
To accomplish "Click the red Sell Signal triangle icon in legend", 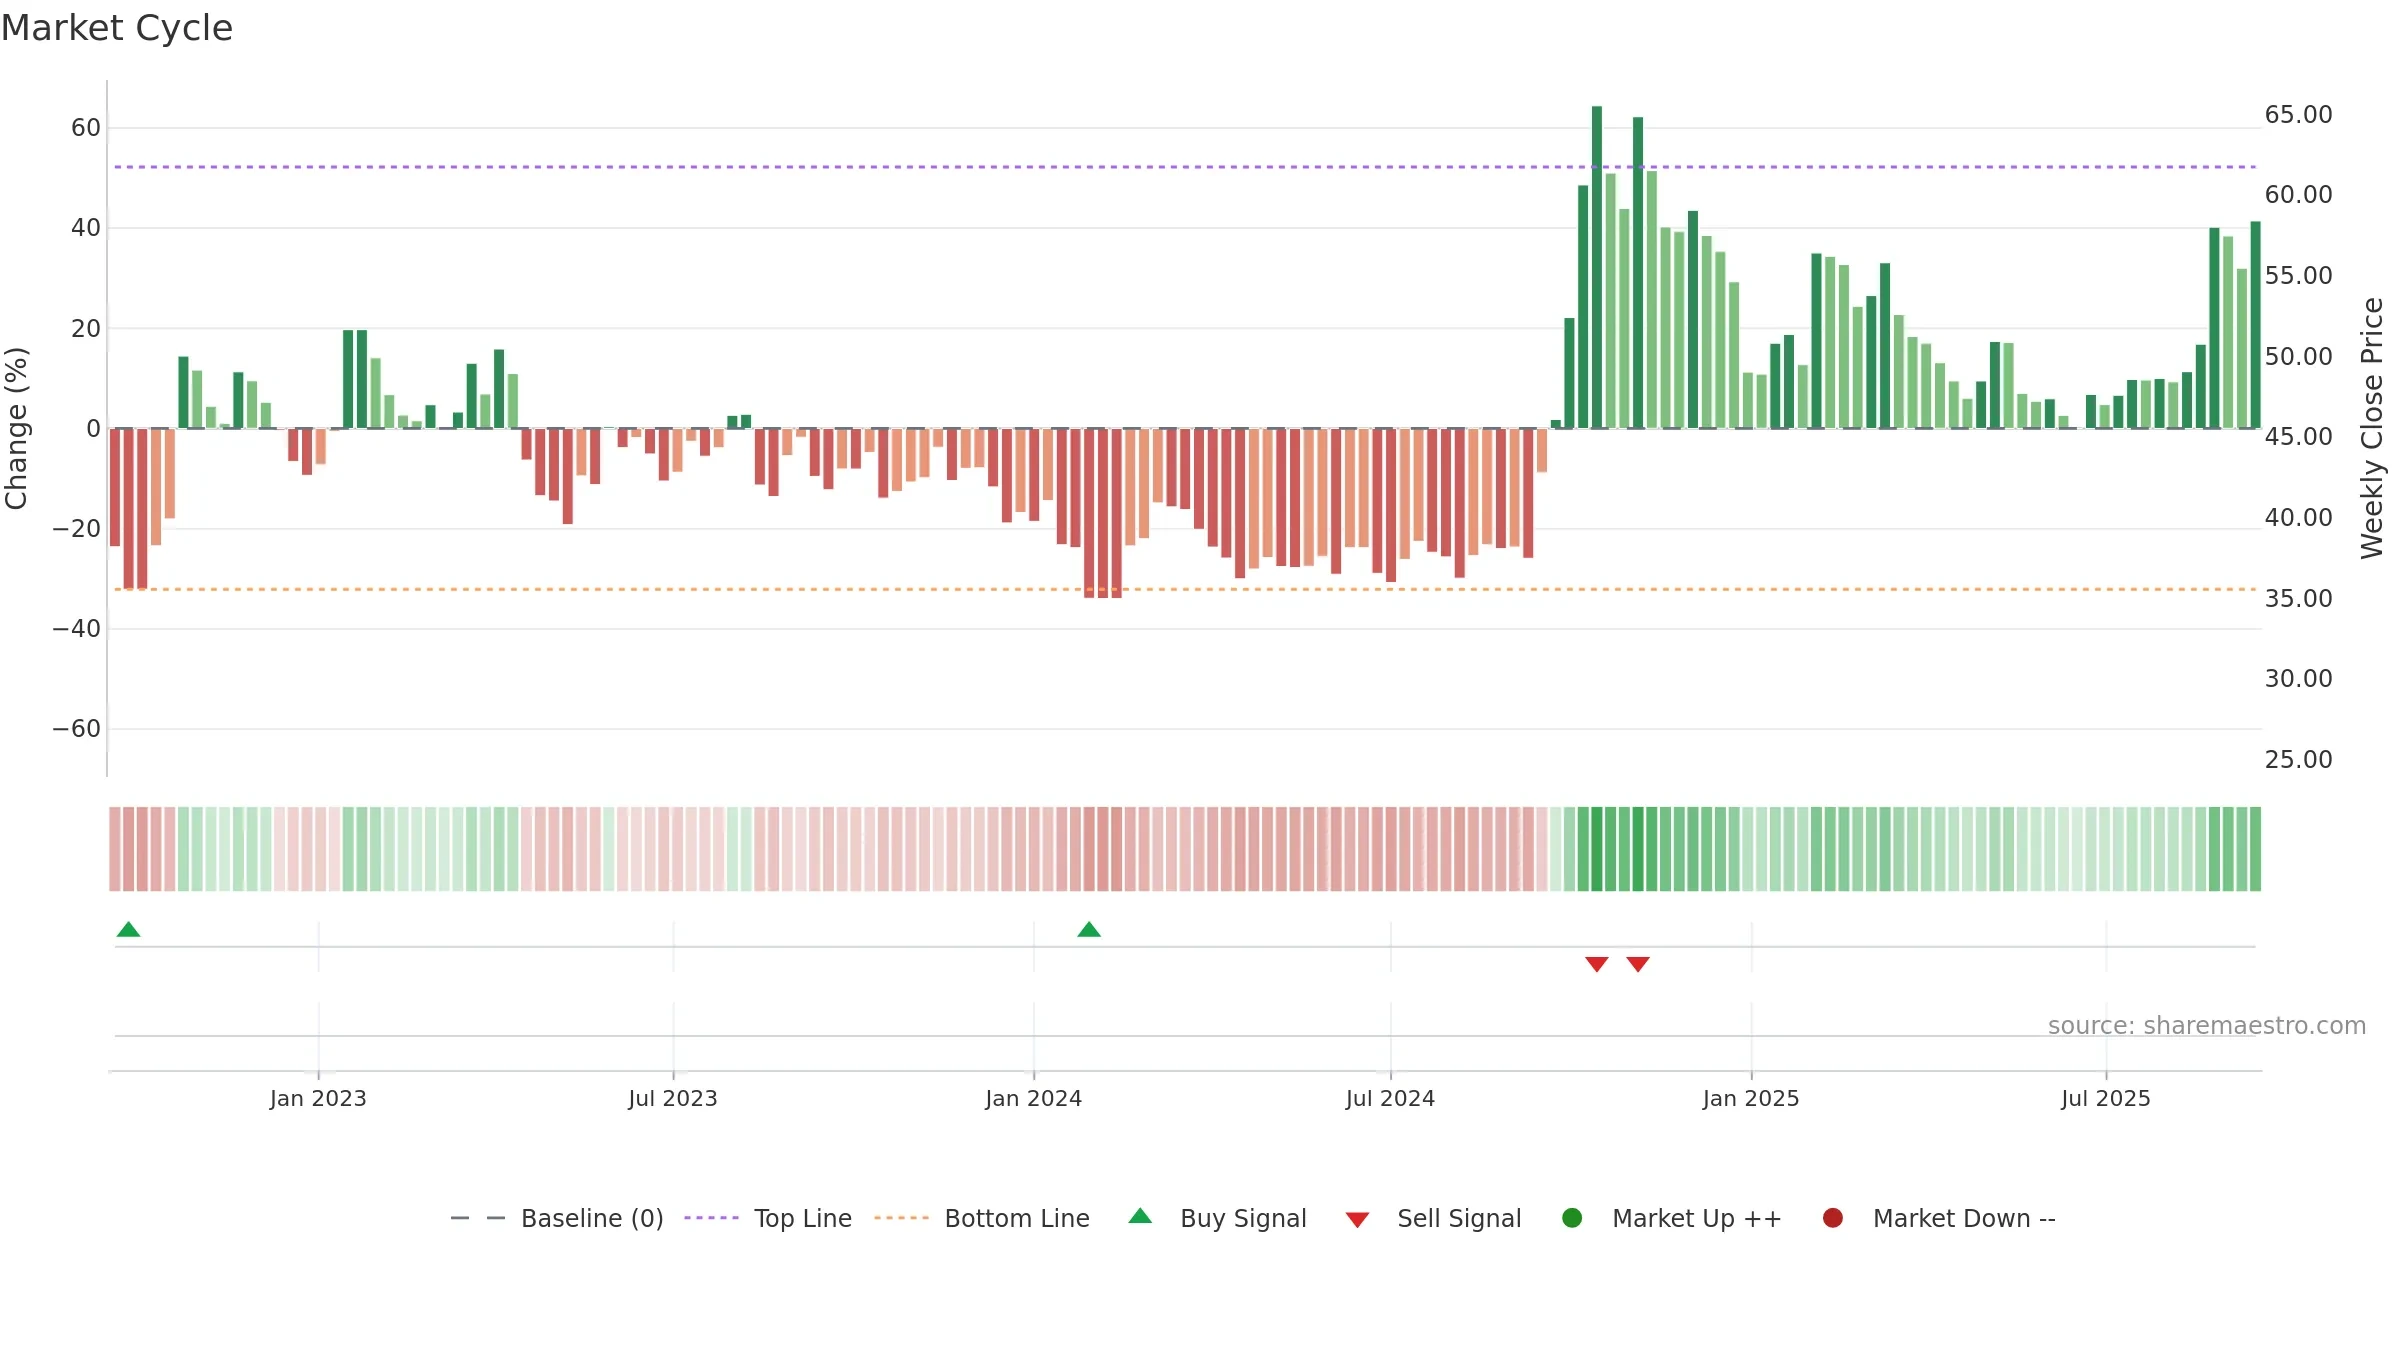I will pos(1357,1220).
